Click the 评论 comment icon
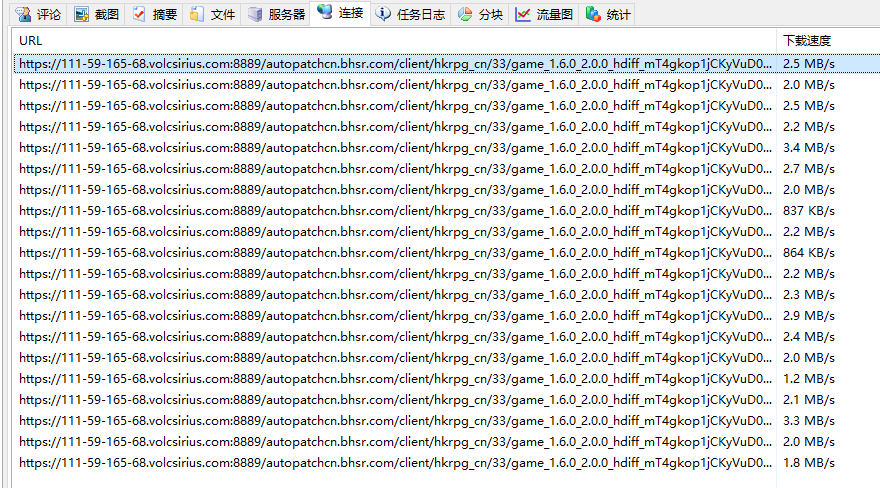 click(24, 15)
